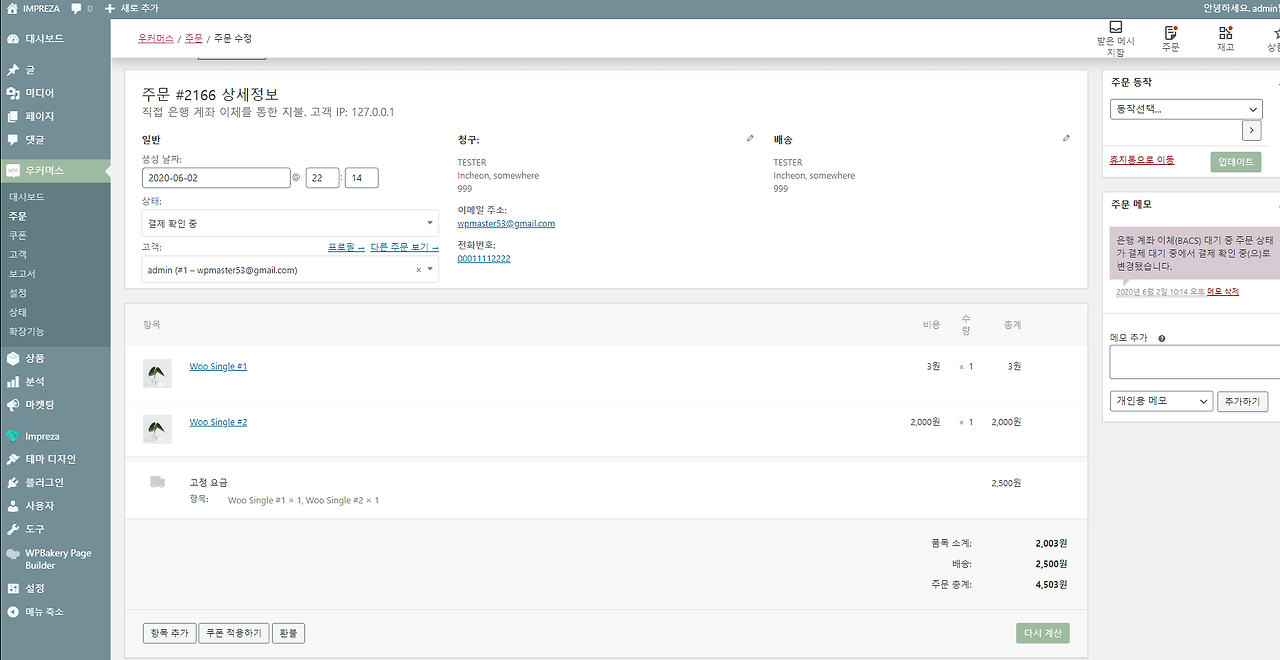1280x660 pixels.
Task: Open Woo Single #1 product thumbnail
Action: [157, 373]
